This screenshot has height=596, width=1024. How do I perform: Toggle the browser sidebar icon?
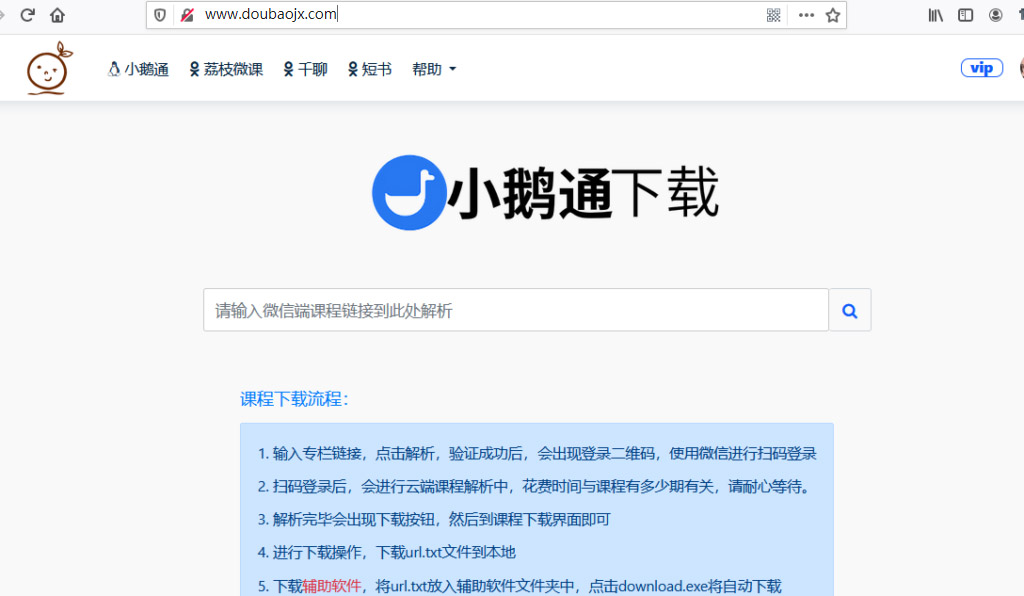pyautogui.click(x=965, y=15)
